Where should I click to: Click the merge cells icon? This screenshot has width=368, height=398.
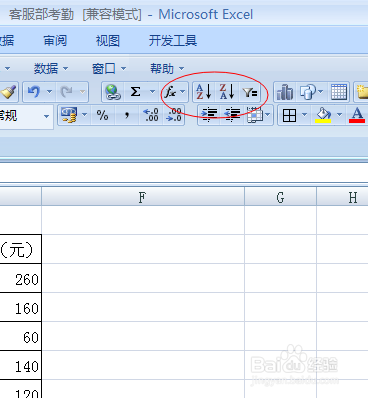[255, 115]
